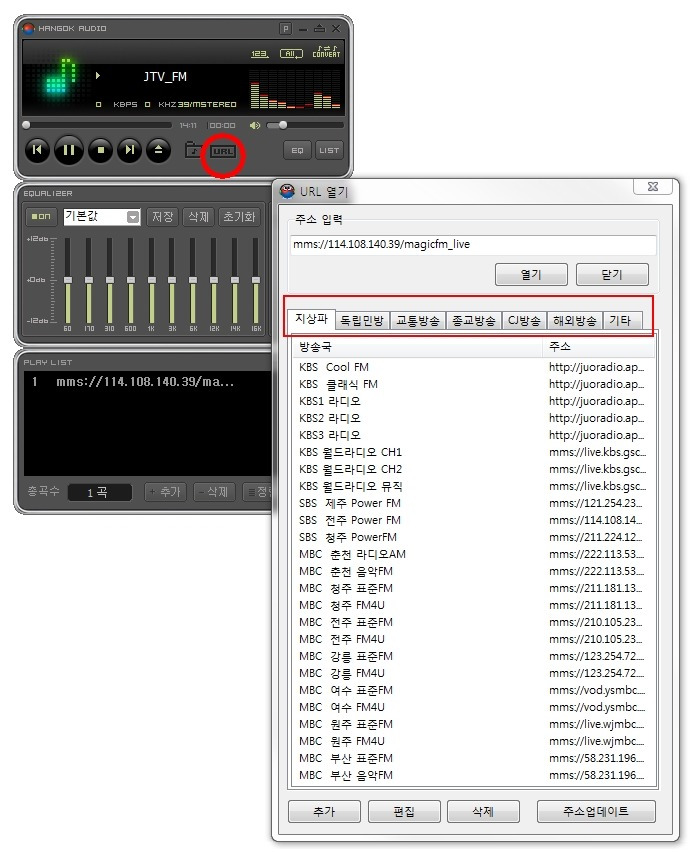Switch to the 교통방송 tab
The width and height of the screenshot is (693, 852).
tap(417, 321)
